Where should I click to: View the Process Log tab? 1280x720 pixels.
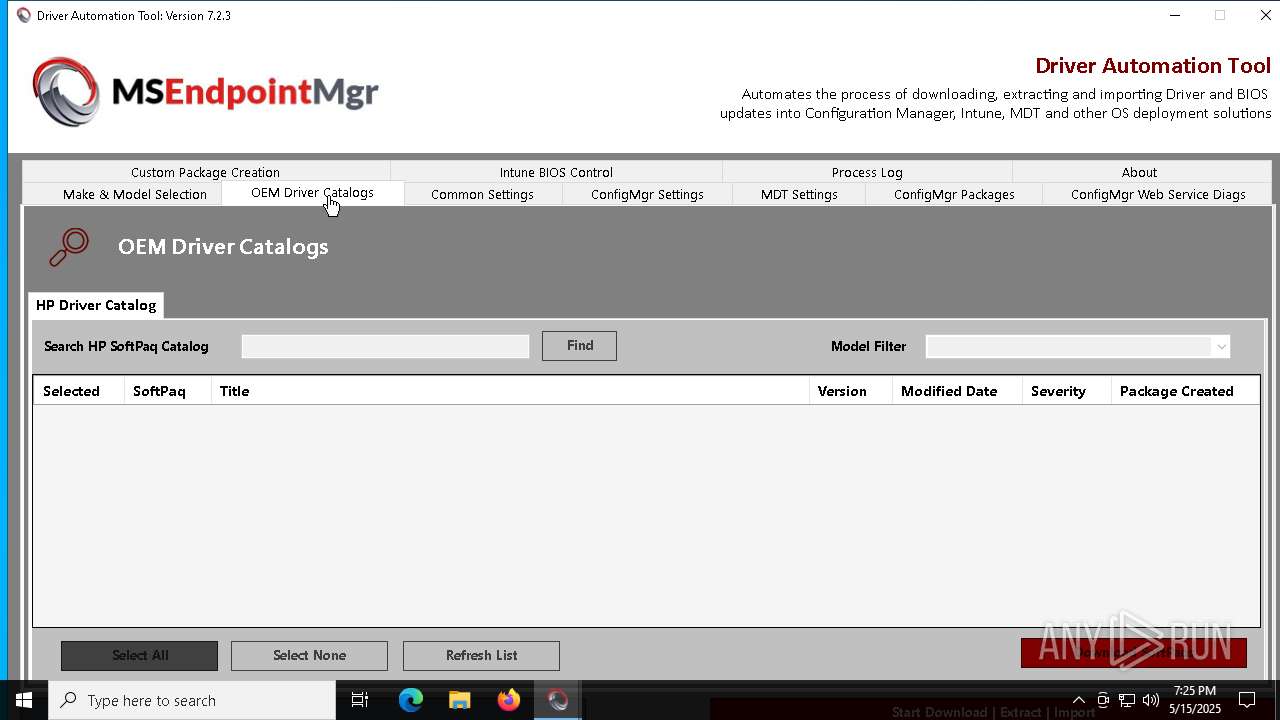[867, 172]
